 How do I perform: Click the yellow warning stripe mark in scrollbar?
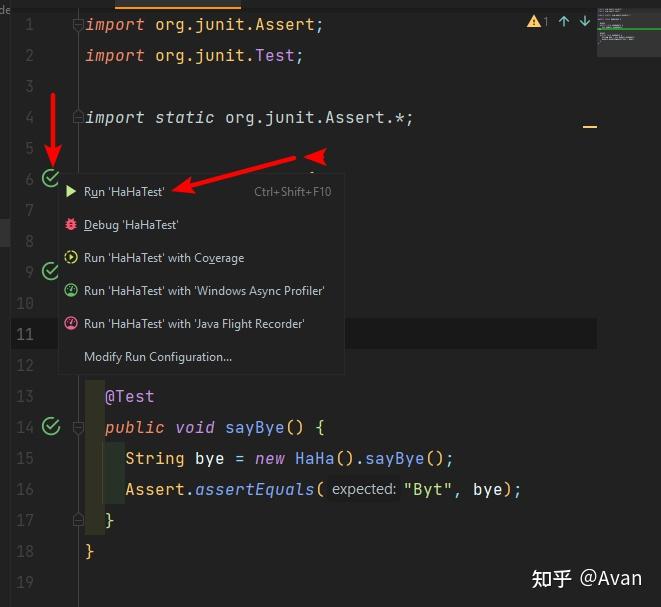tap(590, 126)
